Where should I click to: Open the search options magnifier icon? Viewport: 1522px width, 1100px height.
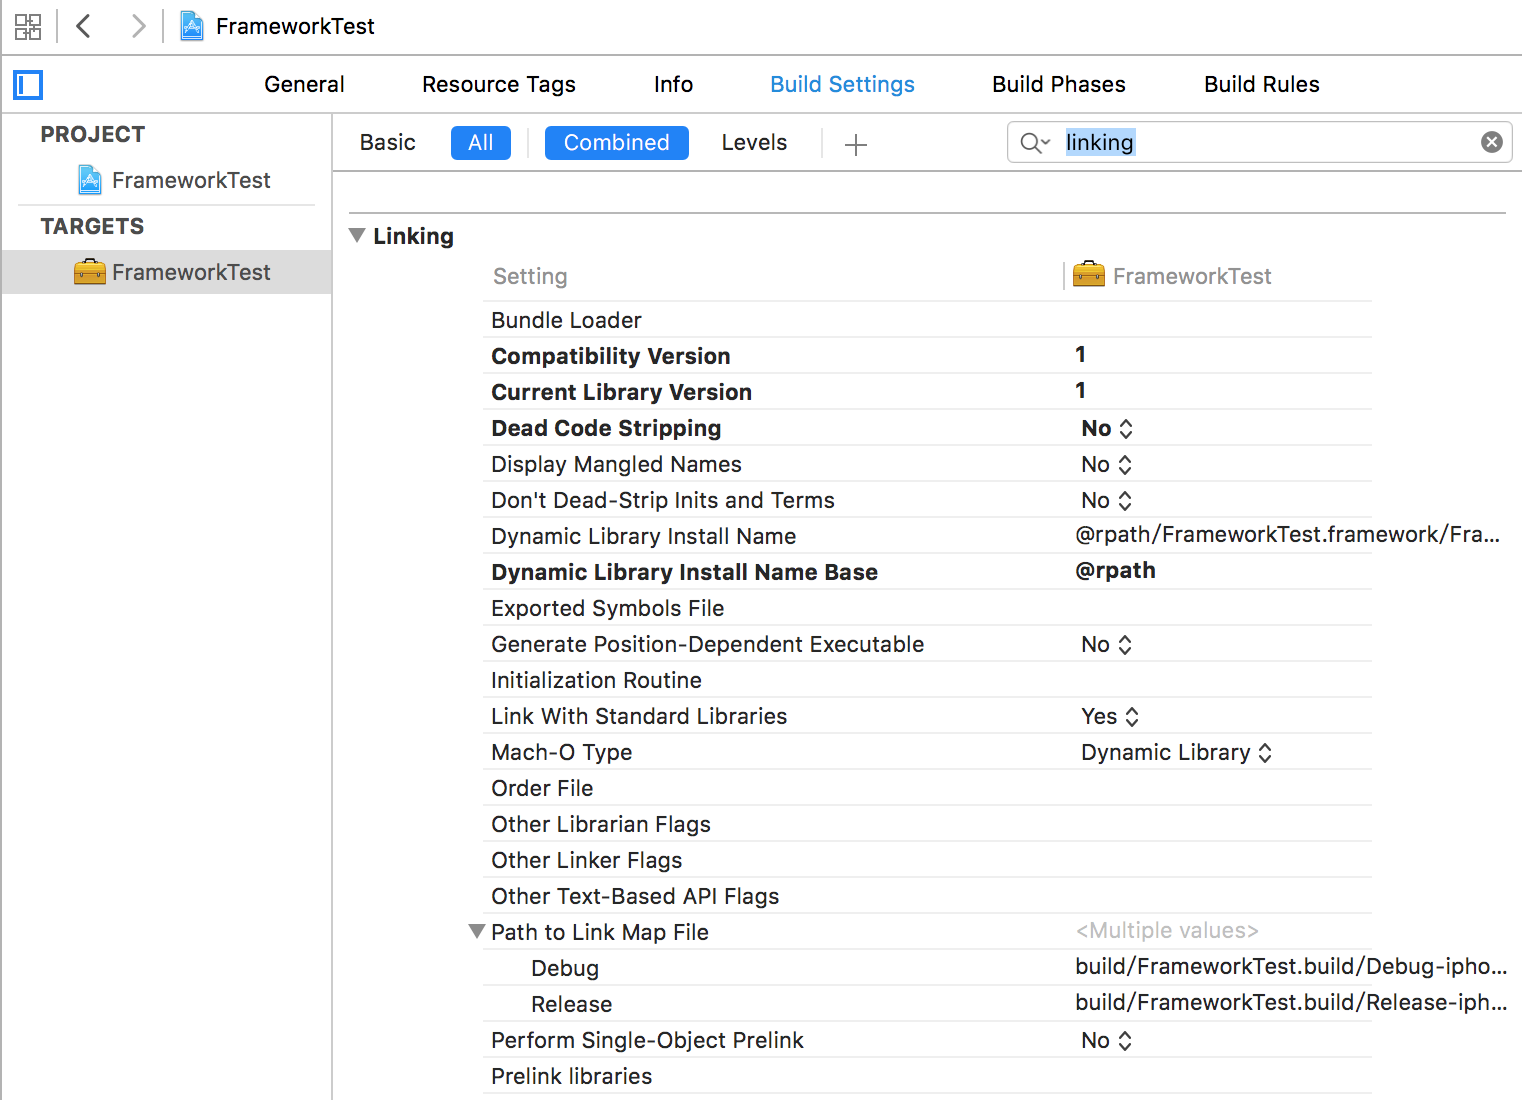click(x=1034, y=143)
